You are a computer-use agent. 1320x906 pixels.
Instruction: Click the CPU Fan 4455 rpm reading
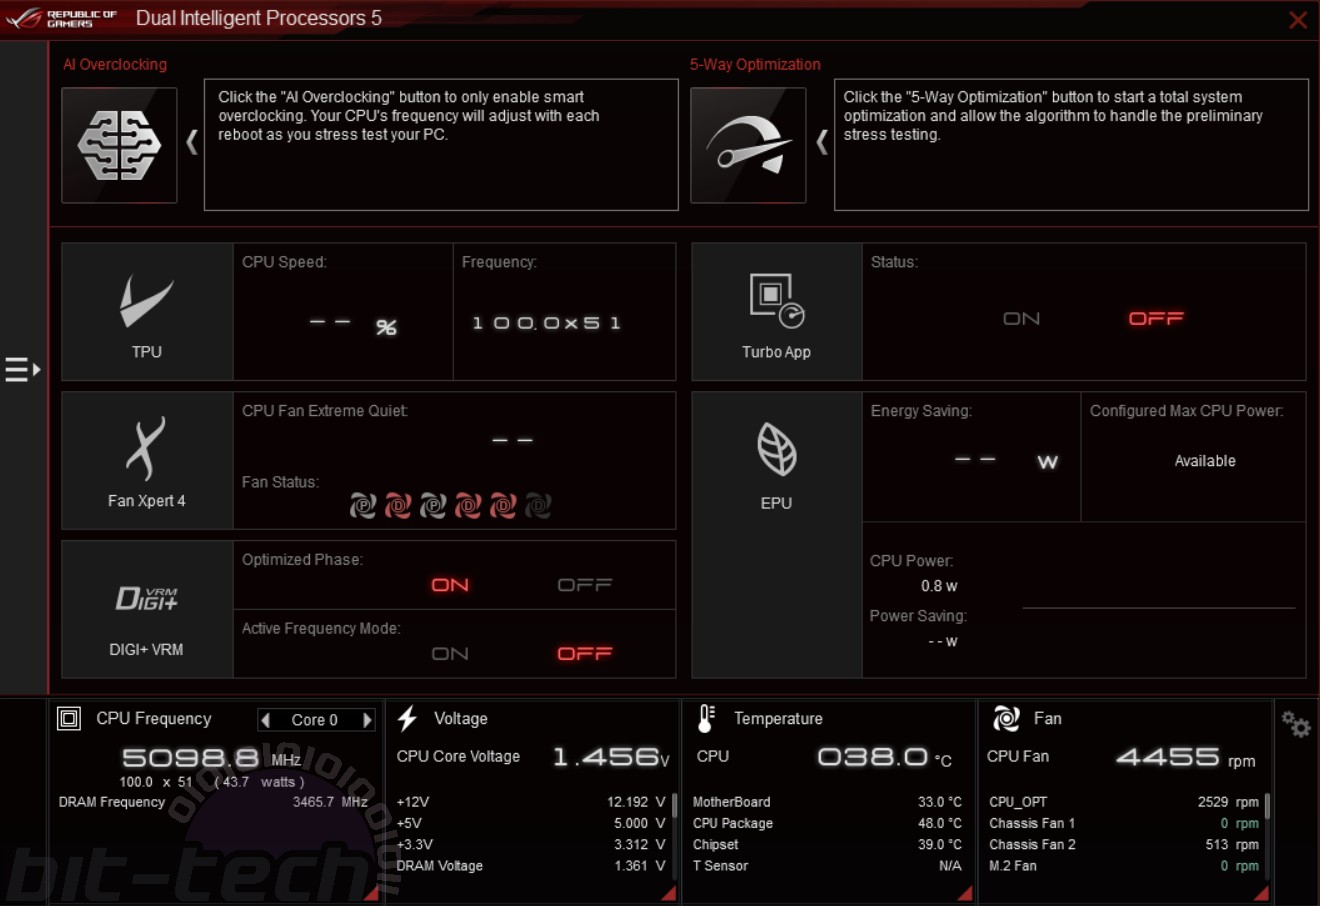1185,758
